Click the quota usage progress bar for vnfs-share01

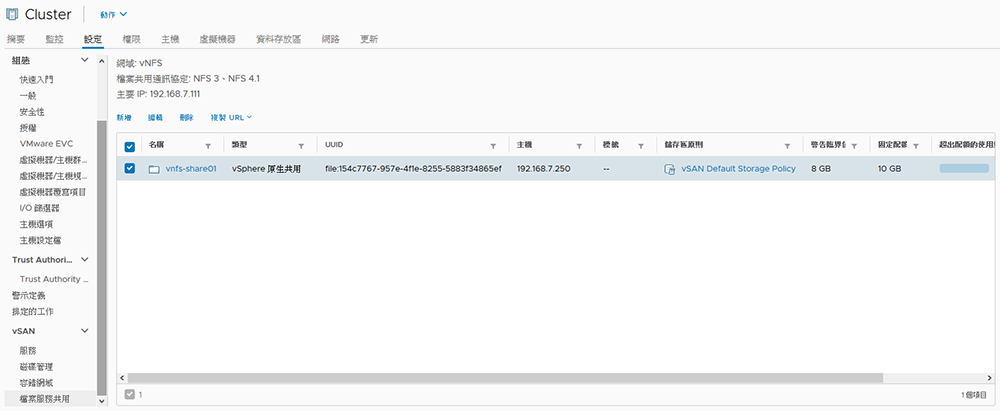coord(964,168)
